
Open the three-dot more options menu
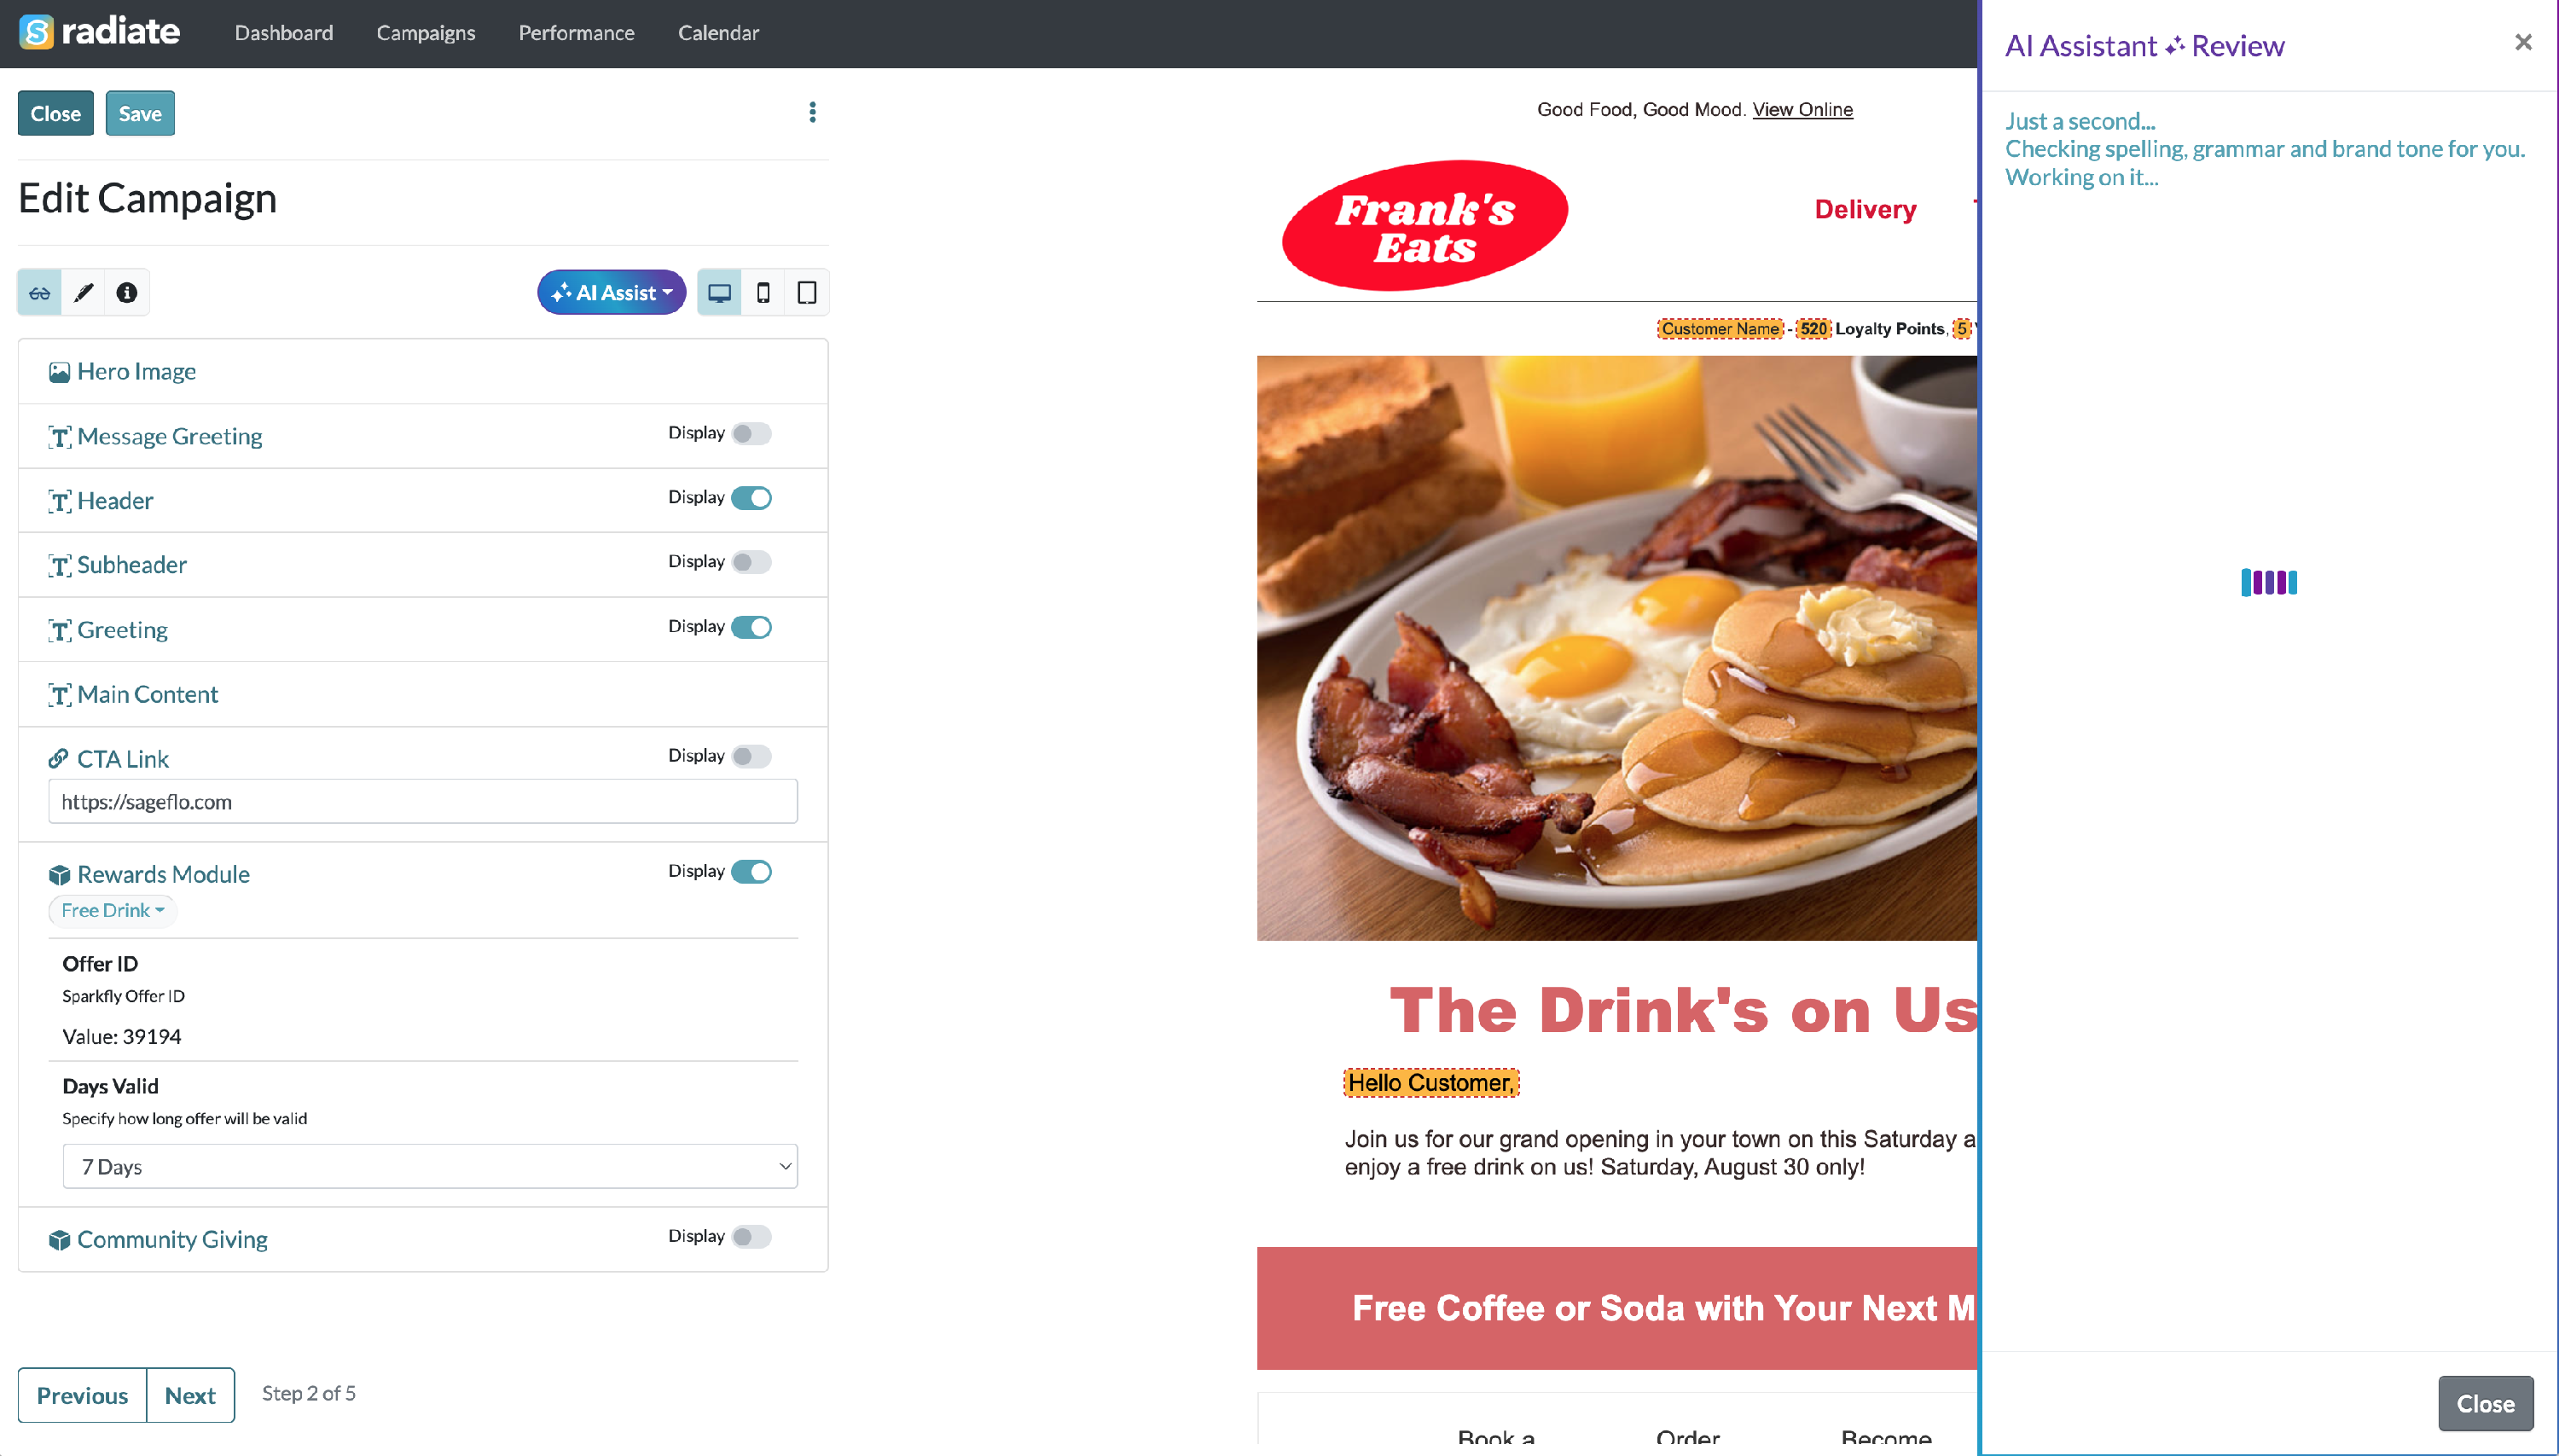click(x=812, y=112)
